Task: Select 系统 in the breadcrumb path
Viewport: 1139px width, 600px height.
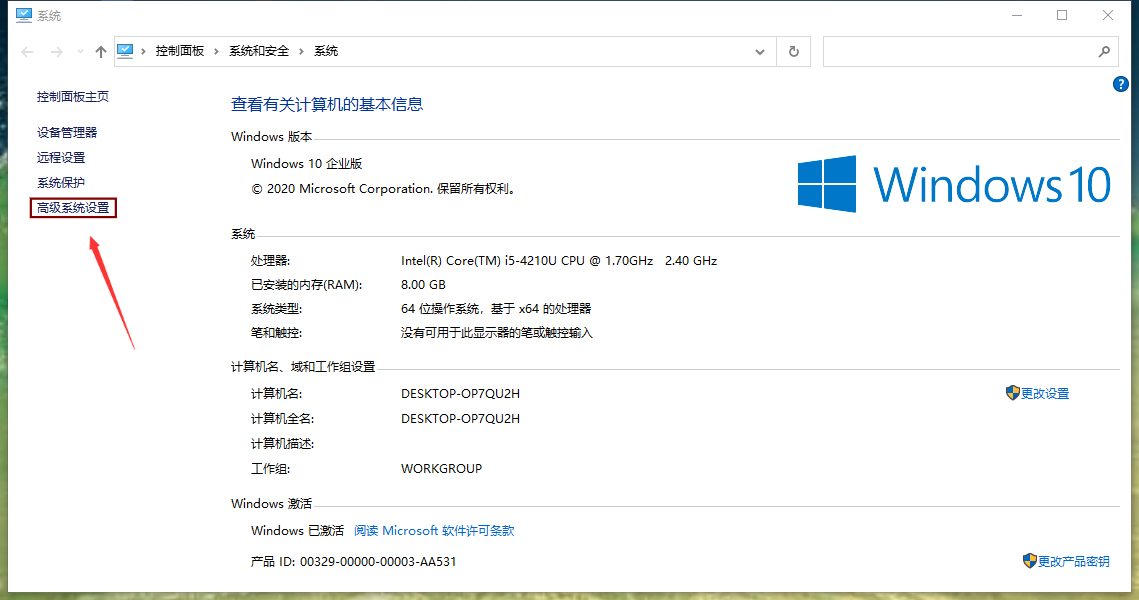Action: 326,51
